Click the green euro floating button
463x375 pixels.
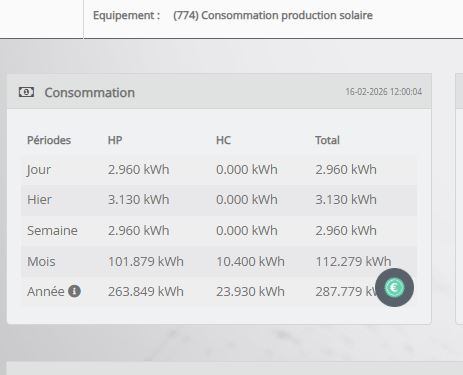pyautogui.click(x=395, y=287)
